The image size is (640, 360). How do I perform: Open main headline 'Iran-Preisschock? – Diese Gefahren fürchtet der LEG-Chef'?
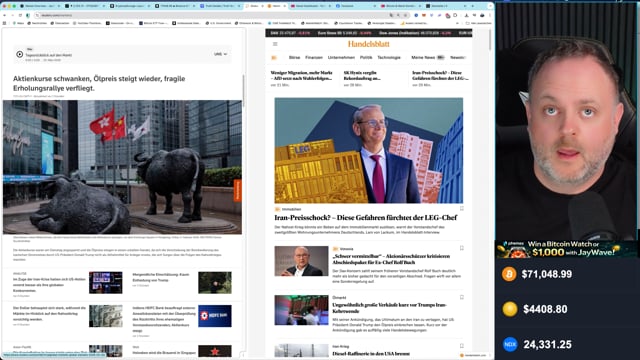(x=366, y=218)
